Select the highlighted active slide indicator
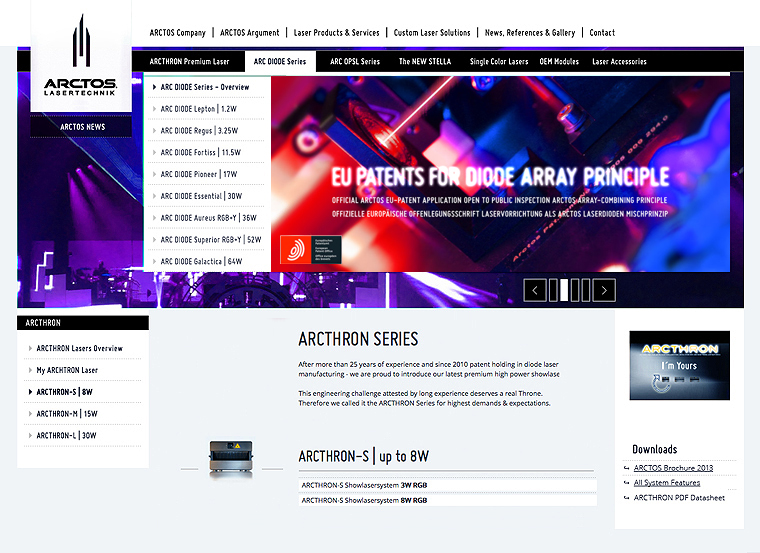760x553 pixels. pyautogui.click(x=564, y=290)
